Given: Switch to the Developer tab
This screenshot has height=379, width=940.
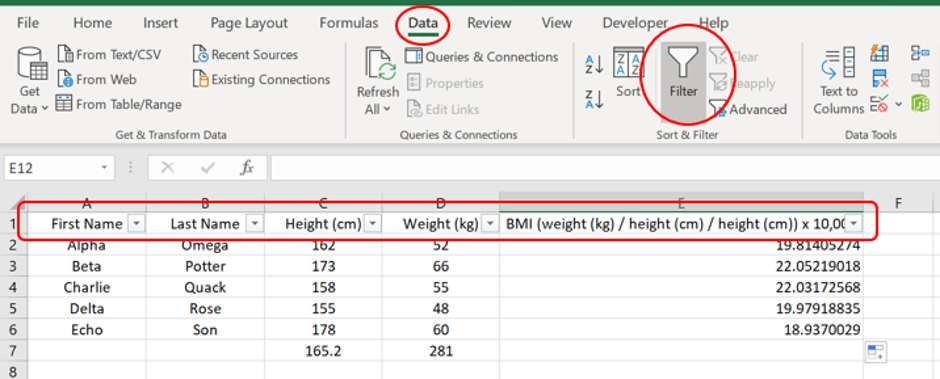Looking at the screenshot, I should pos(635,23).
